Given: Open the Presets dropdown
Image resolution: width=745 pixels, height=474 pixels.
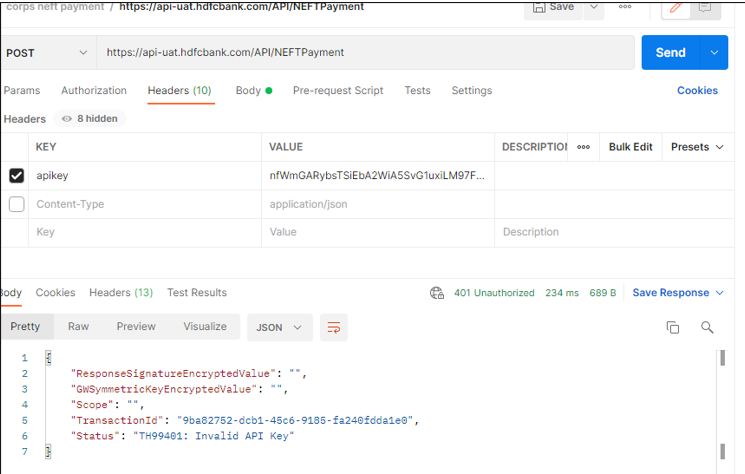Looking at the screenshot, I should (696, 147).
